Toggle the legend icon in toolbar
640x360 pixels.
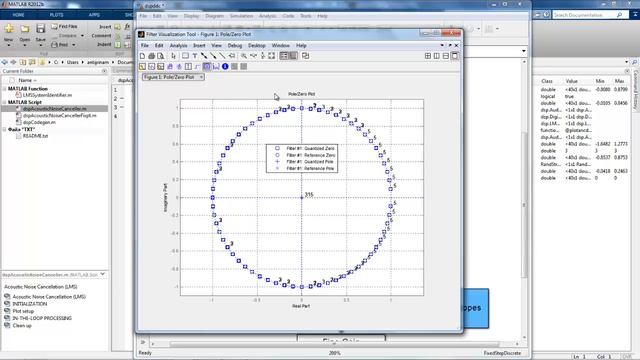tap(284, 56)
